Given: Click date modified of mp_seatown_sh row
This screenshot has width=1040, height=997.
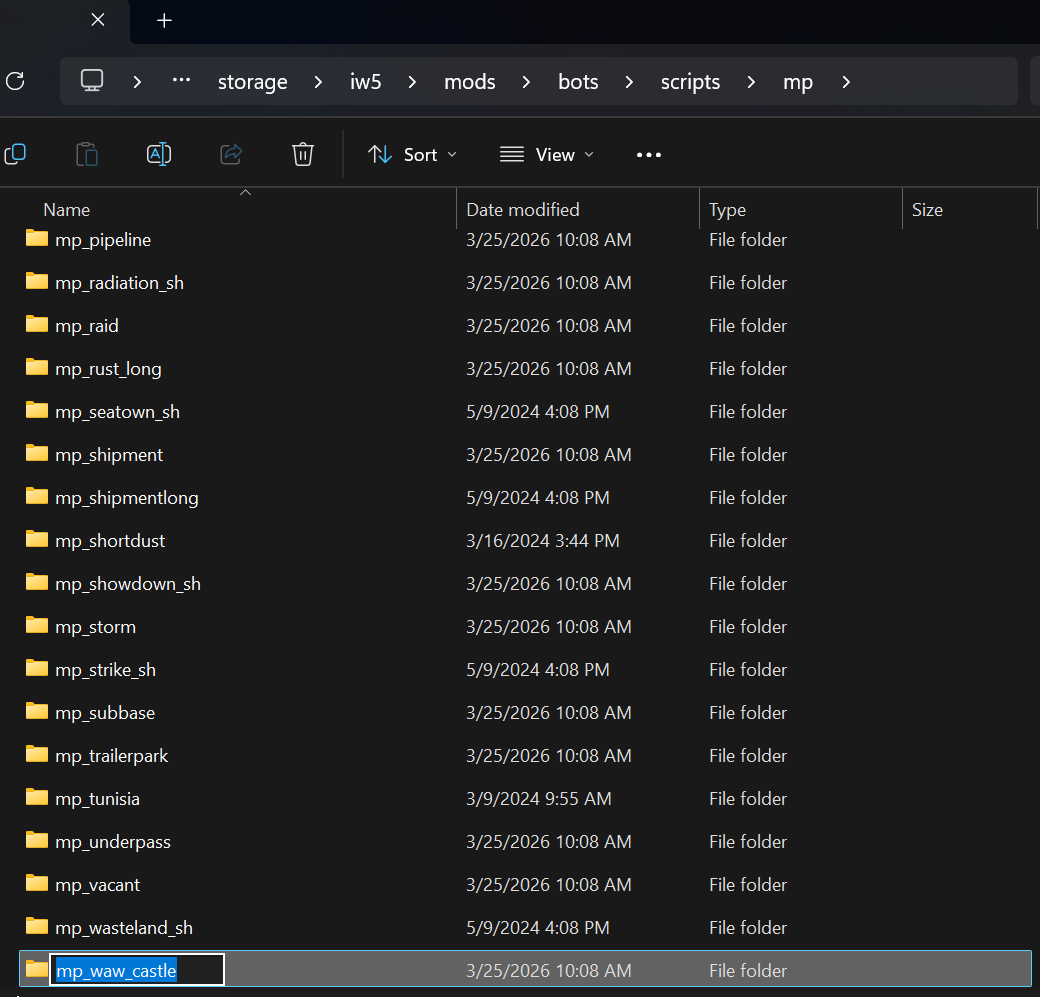Looking at the screenshot, I should tap(537, 412).
